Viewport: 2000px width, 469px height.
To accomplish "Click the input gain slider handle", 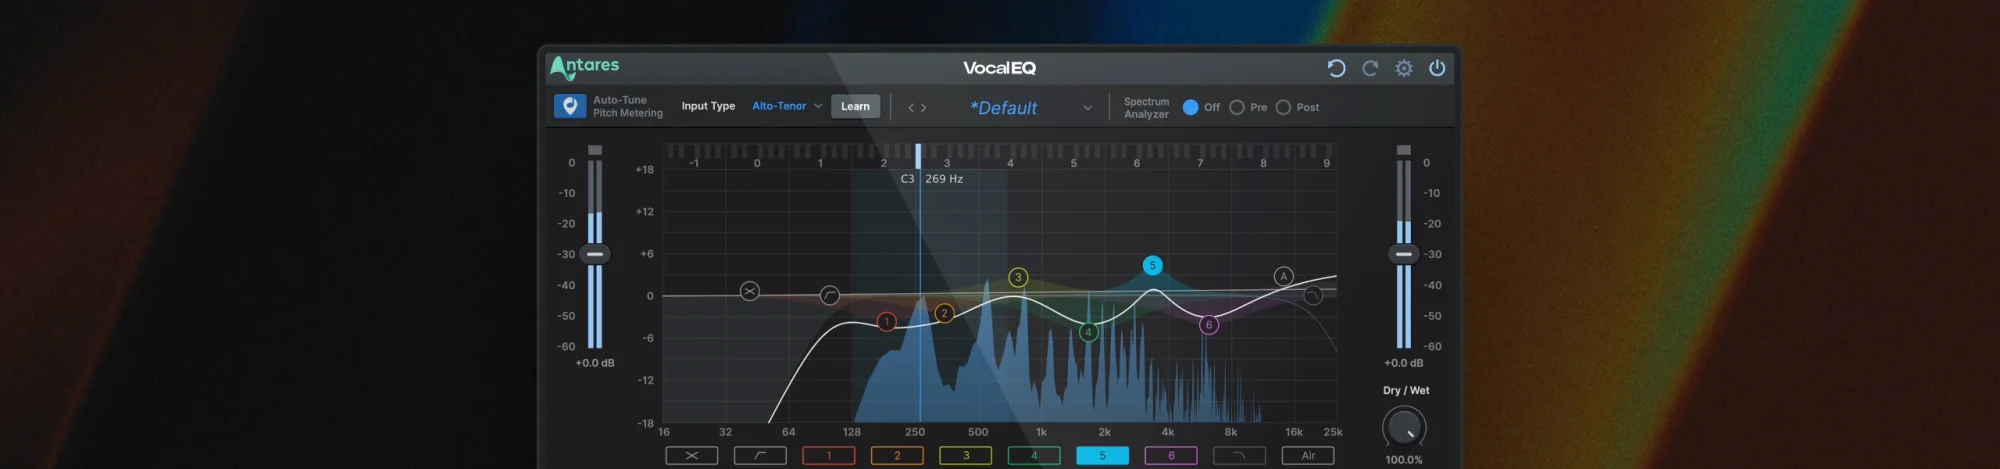I will (595, 254).
